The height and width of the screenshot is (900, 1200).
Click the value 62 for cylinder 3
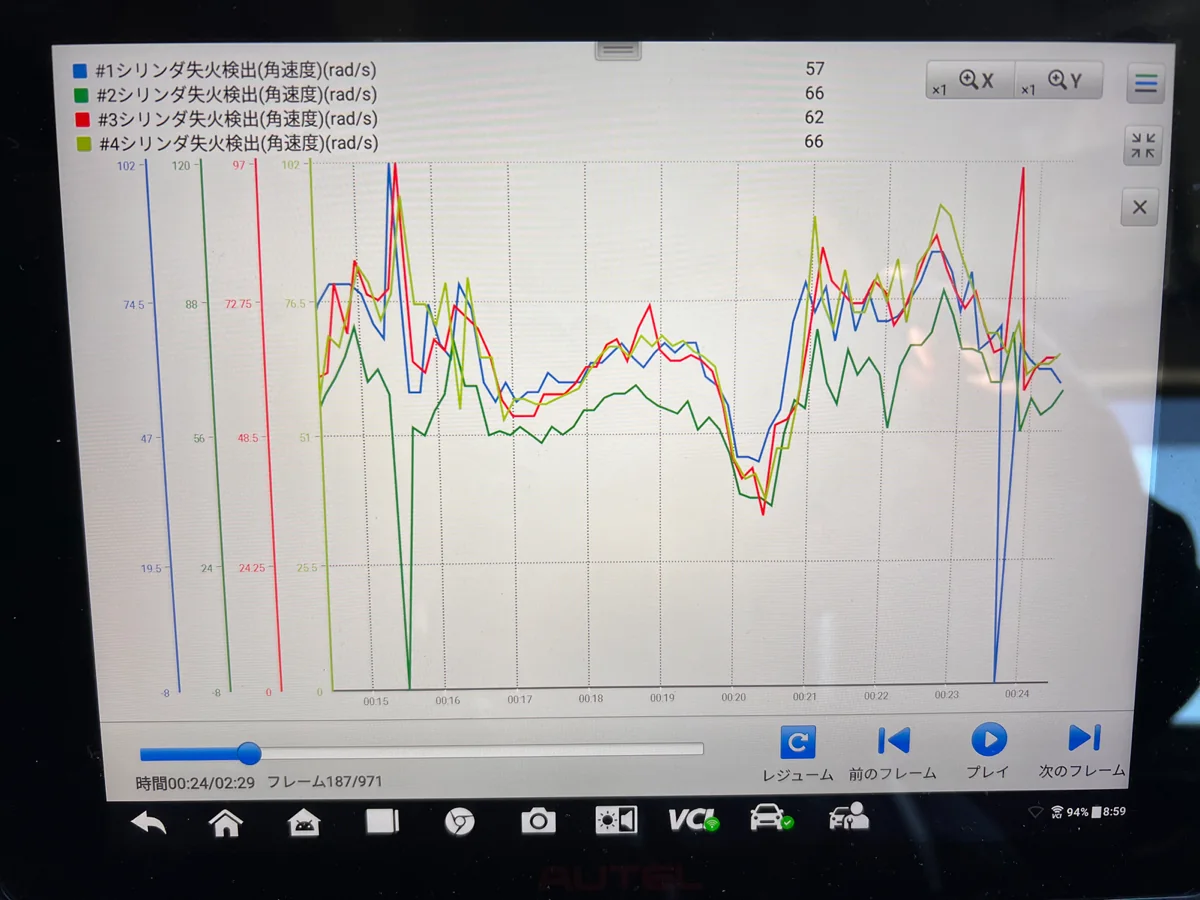pyautogui.click(x=814, y=117)
